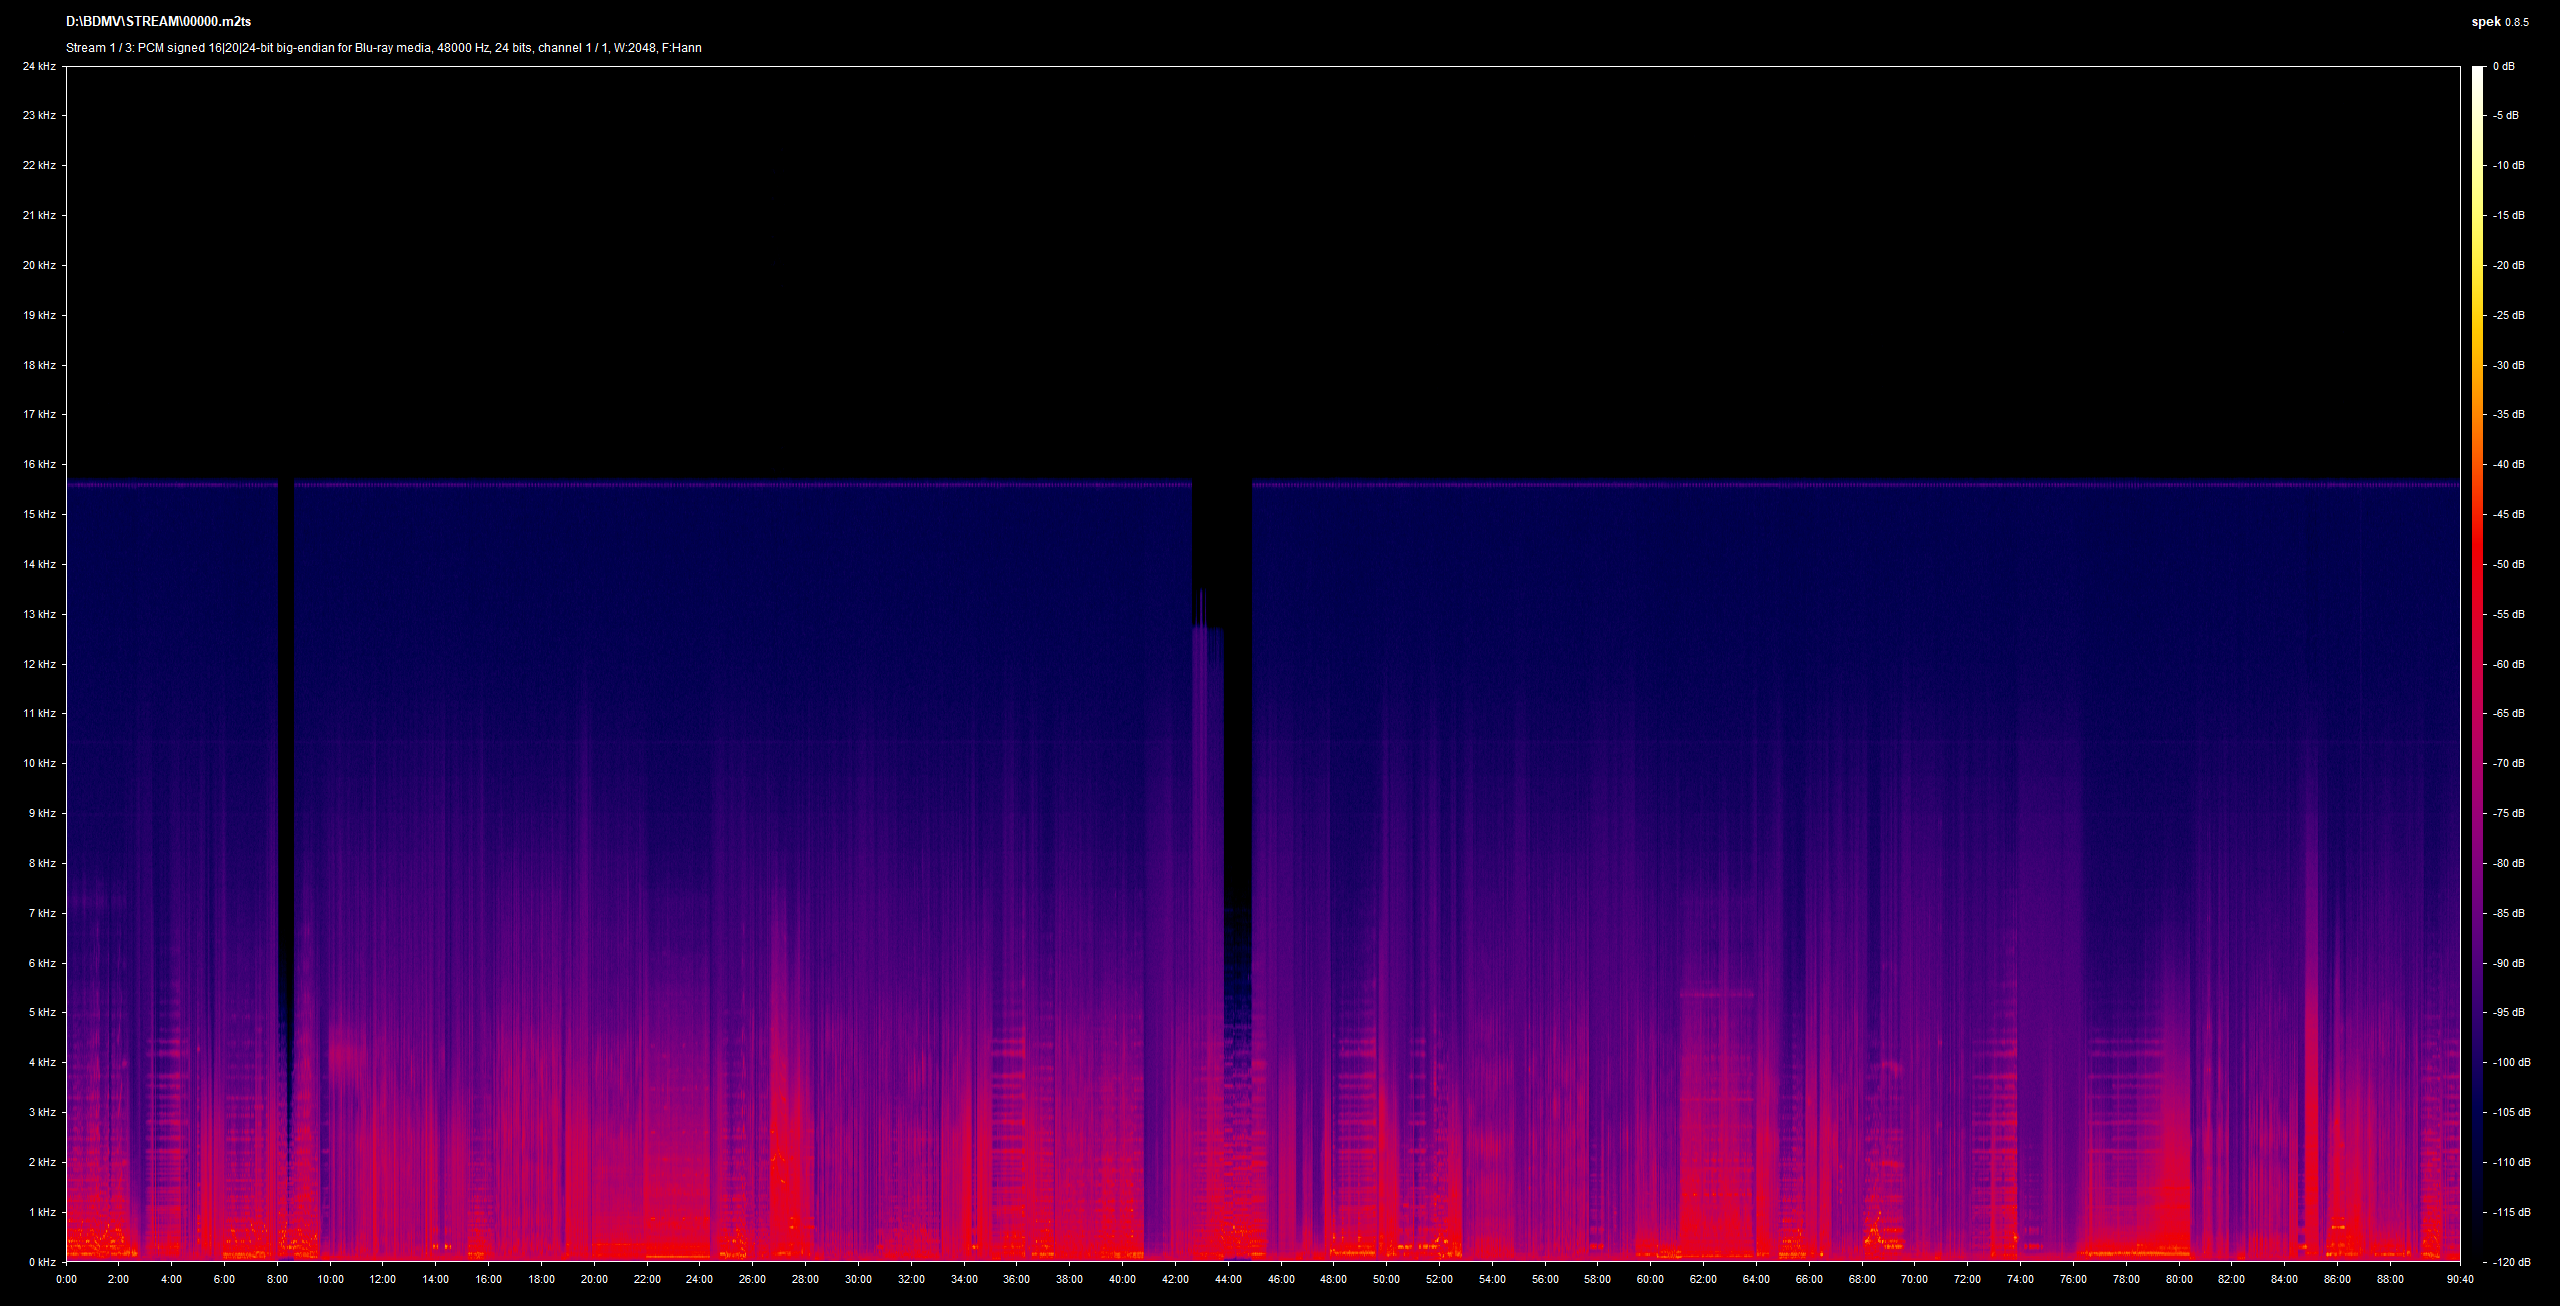Screen dimensions: 2560x1306
Task: Pick the "-90 dB" level label
Action: [x=2509, y=964]
